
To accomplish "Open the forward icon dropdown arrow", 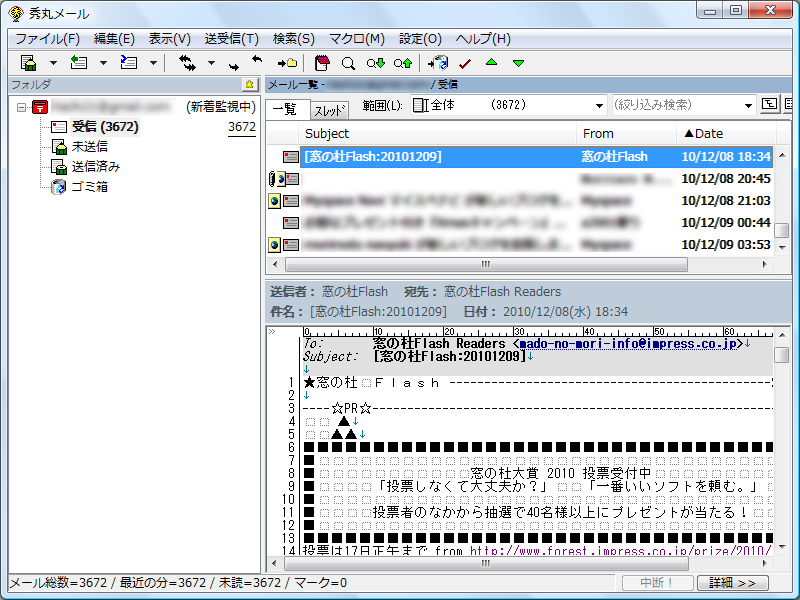I will tap(153, 63).
